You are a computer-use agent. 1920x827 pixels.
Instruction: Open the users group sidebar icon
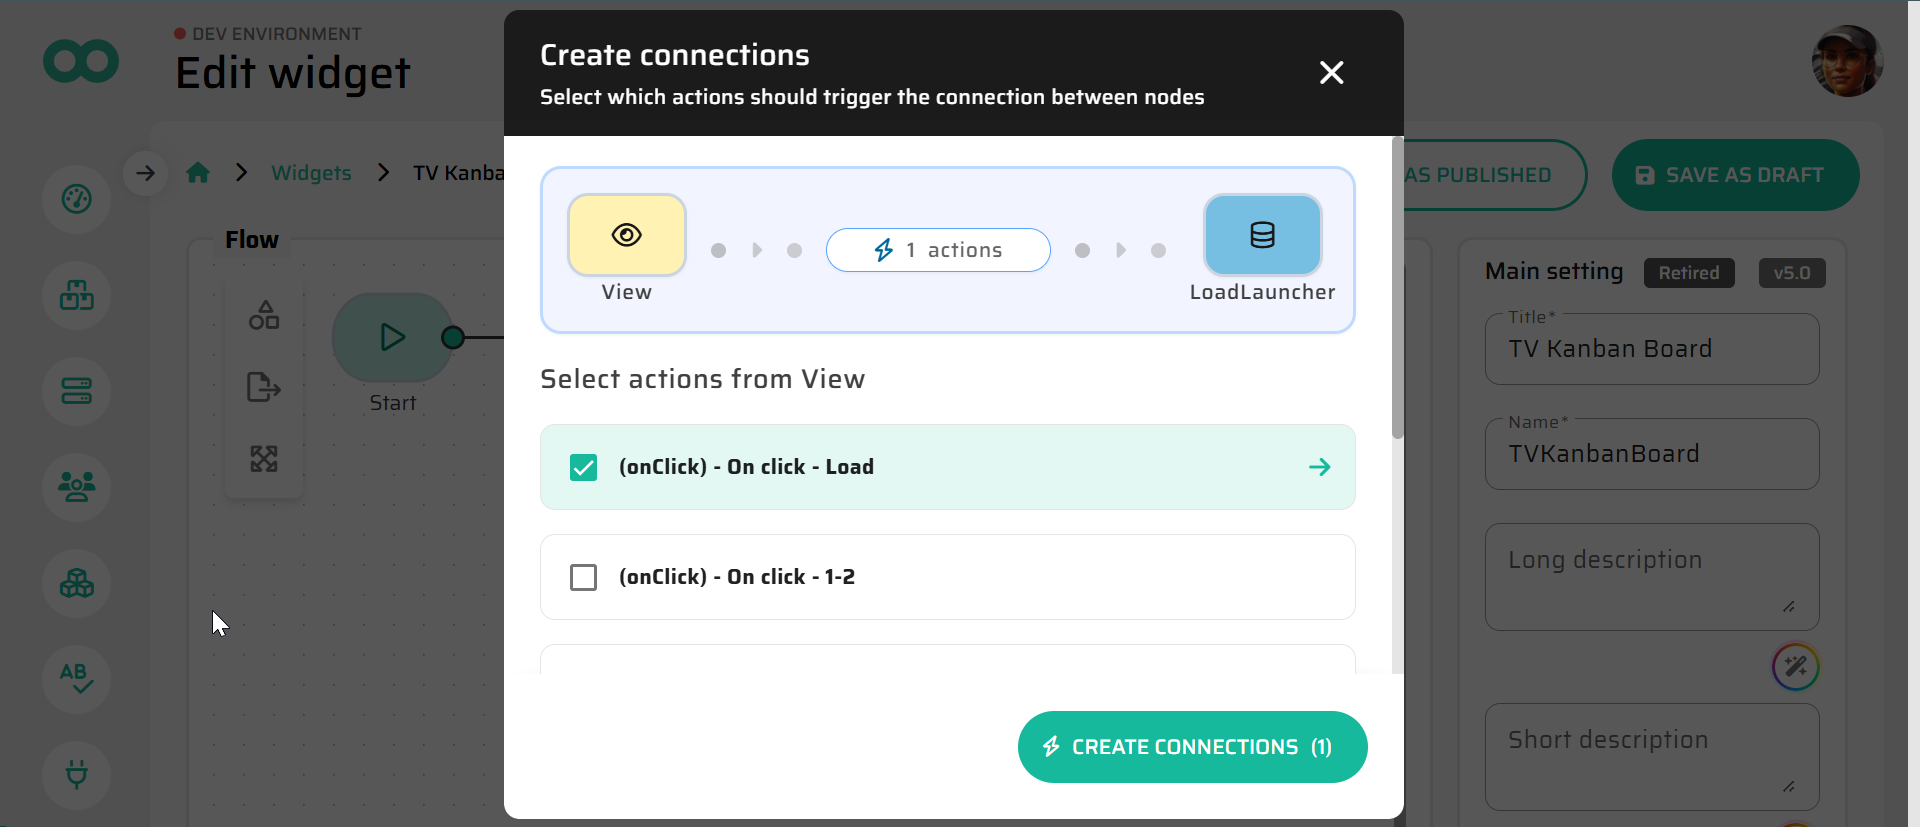point(77,487)
